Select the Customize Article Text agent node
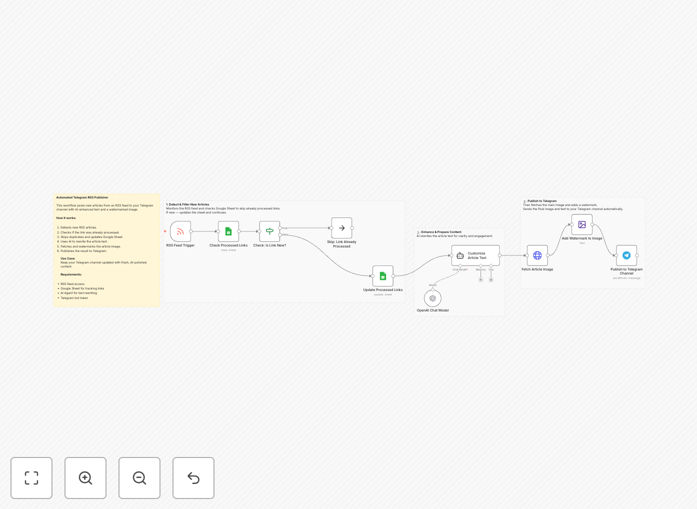Viewport: 697px width, 509px height. [475, 256]
